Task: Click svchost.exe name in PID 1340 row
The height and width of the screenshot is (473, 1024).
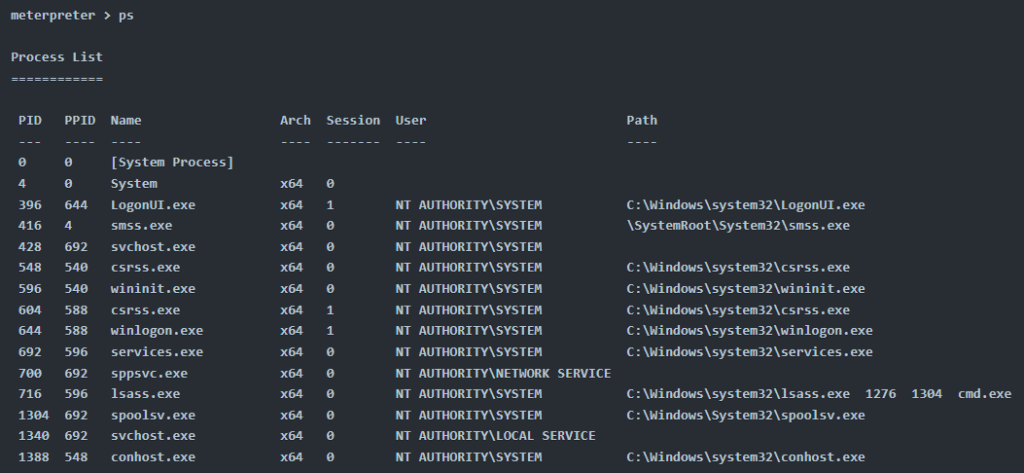Action: point(153,435)
